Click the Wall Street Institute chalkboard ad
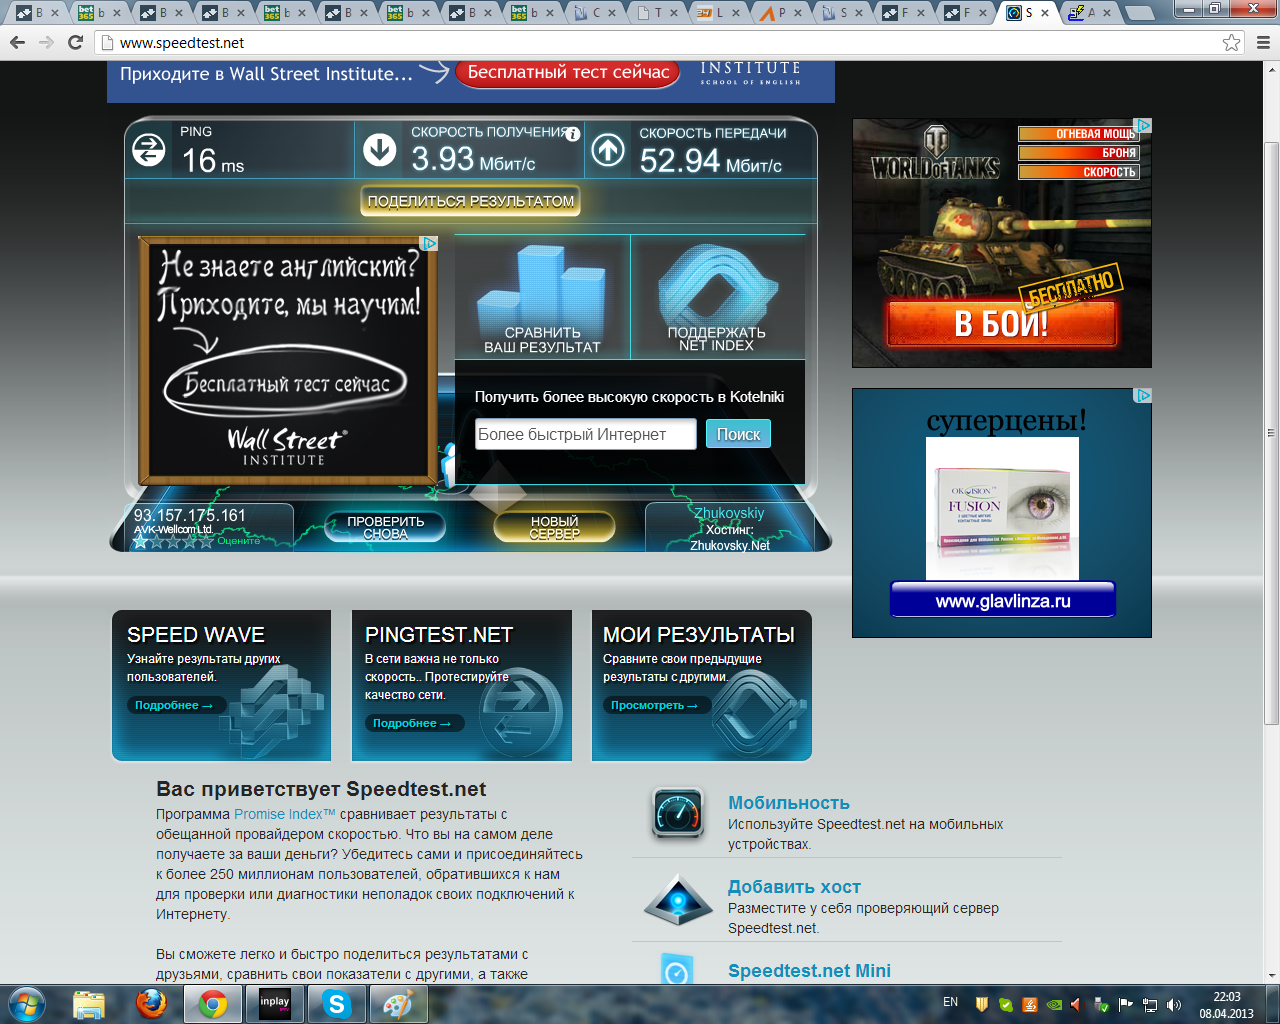Image resolution: width=1280 pixels, height=1024 pixels. (x=287, y=359)
